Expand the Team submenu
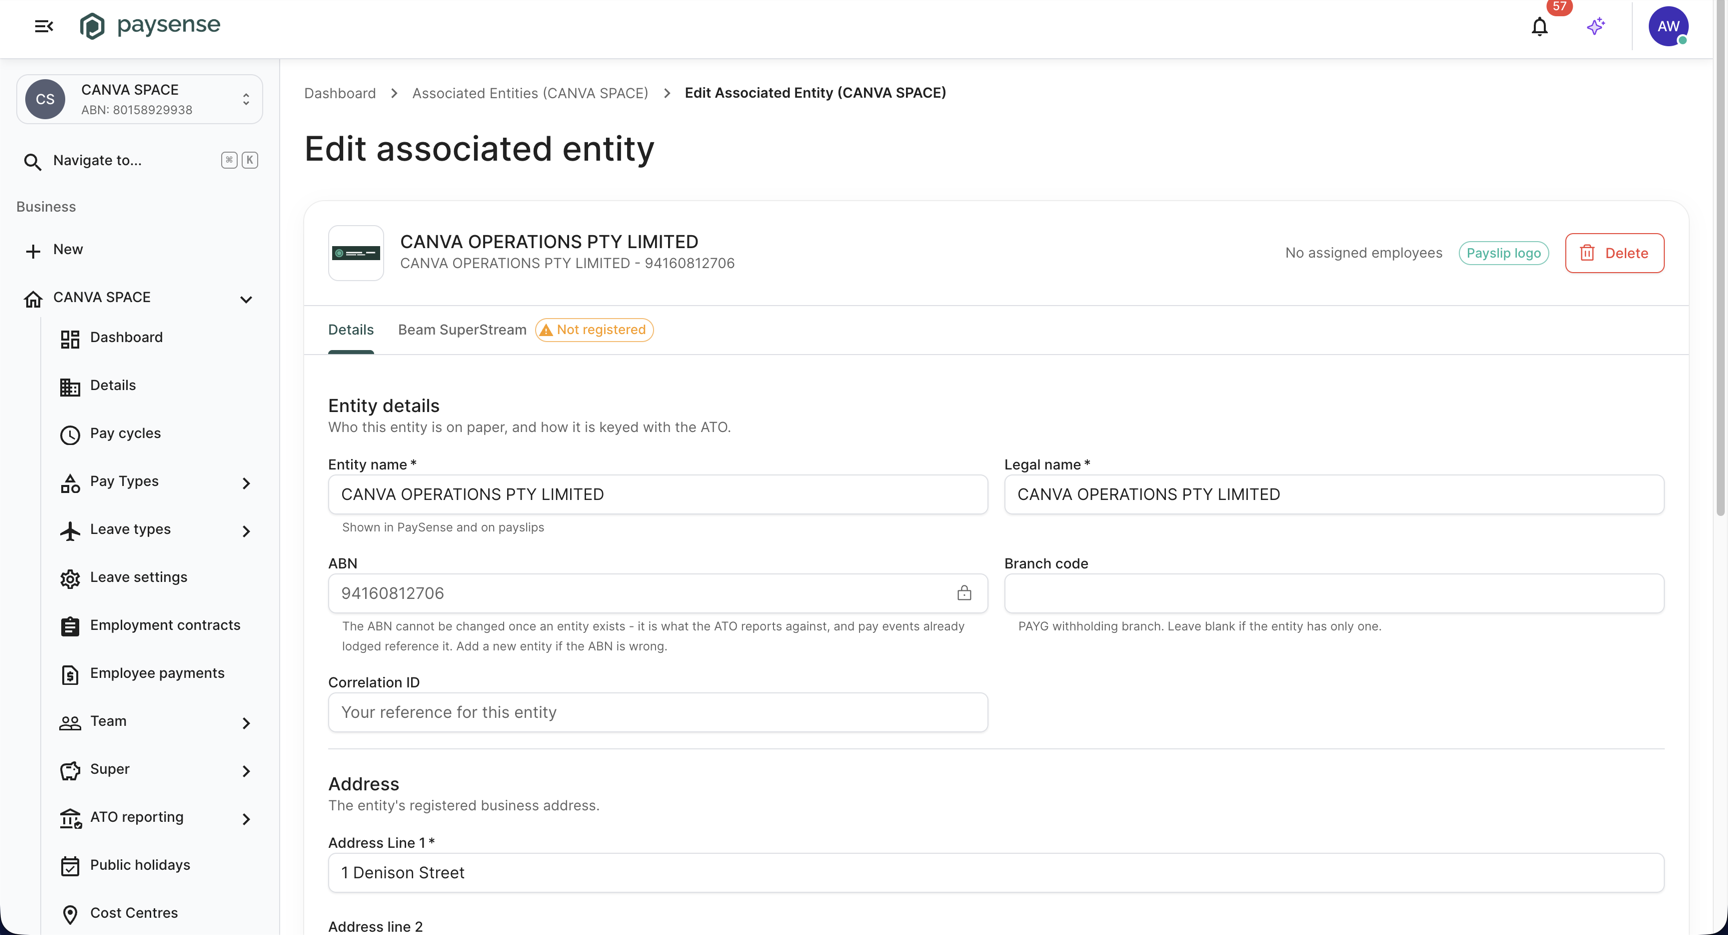Image resolution: width=1728 pixels, height=935 pixels. point(246,723)
